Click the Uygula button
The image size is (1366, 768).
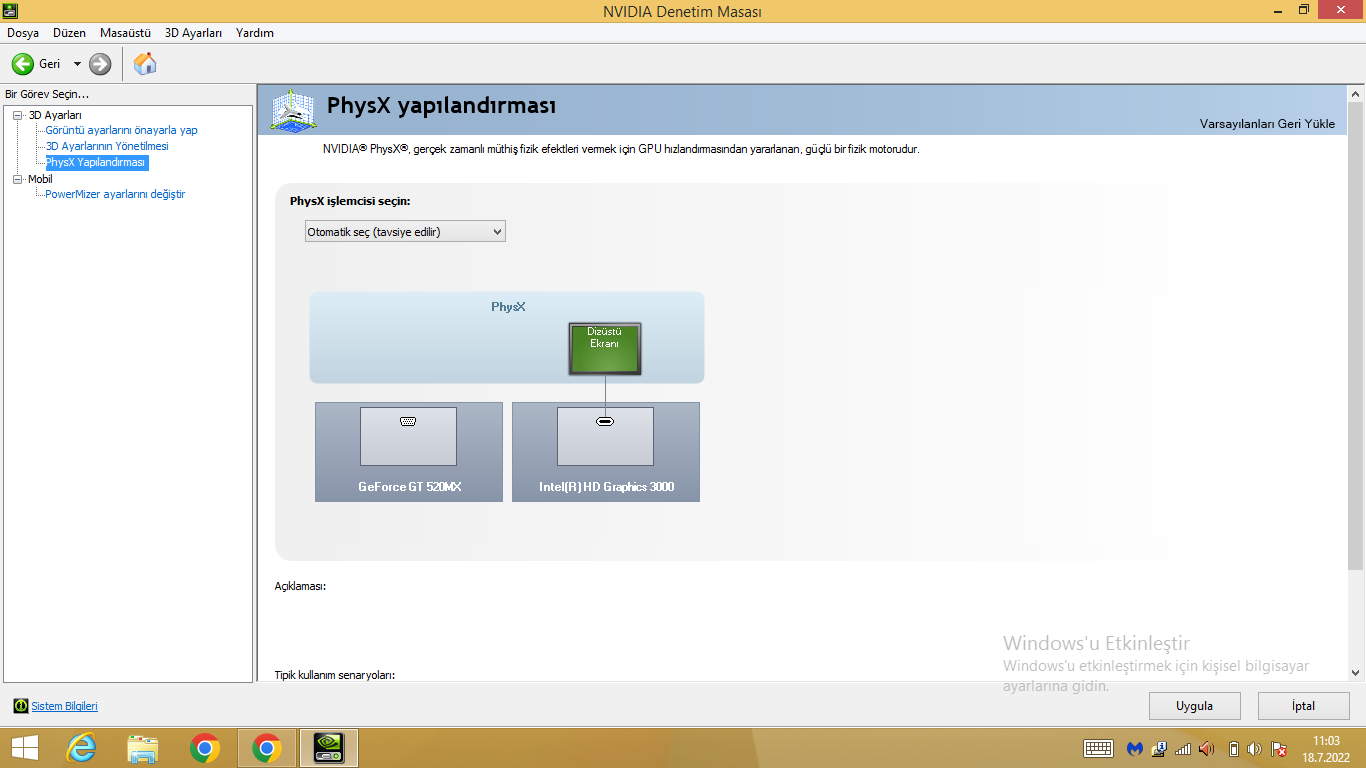coord(1195,706)
